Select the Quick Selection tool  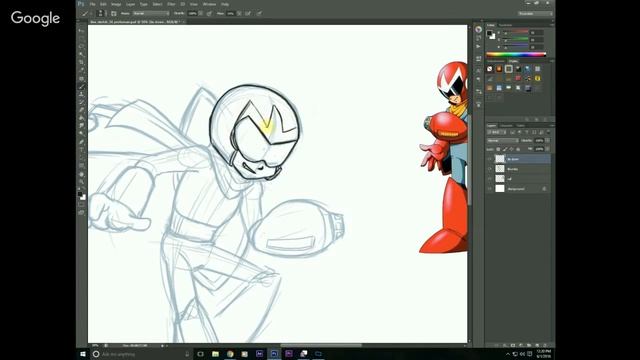click(x=82, y=54)
